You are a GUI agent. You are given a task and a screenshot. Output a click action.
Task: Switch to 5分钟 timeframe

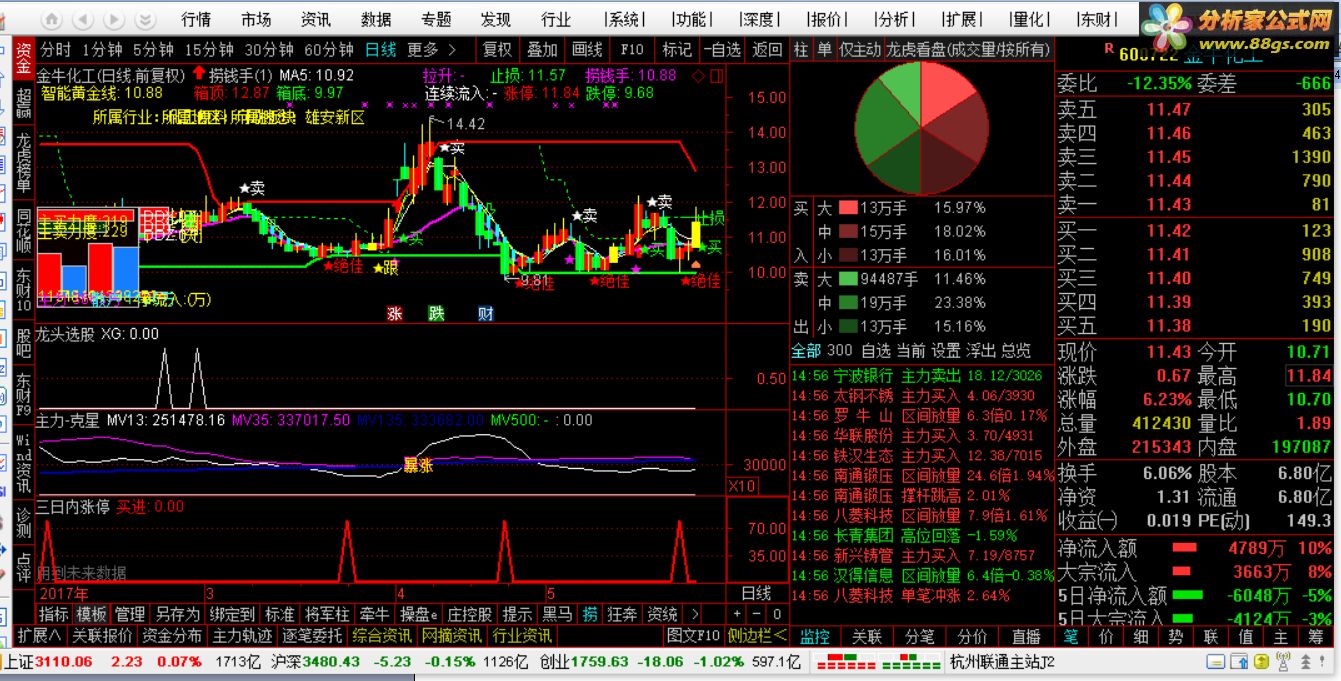coord(153,50)
